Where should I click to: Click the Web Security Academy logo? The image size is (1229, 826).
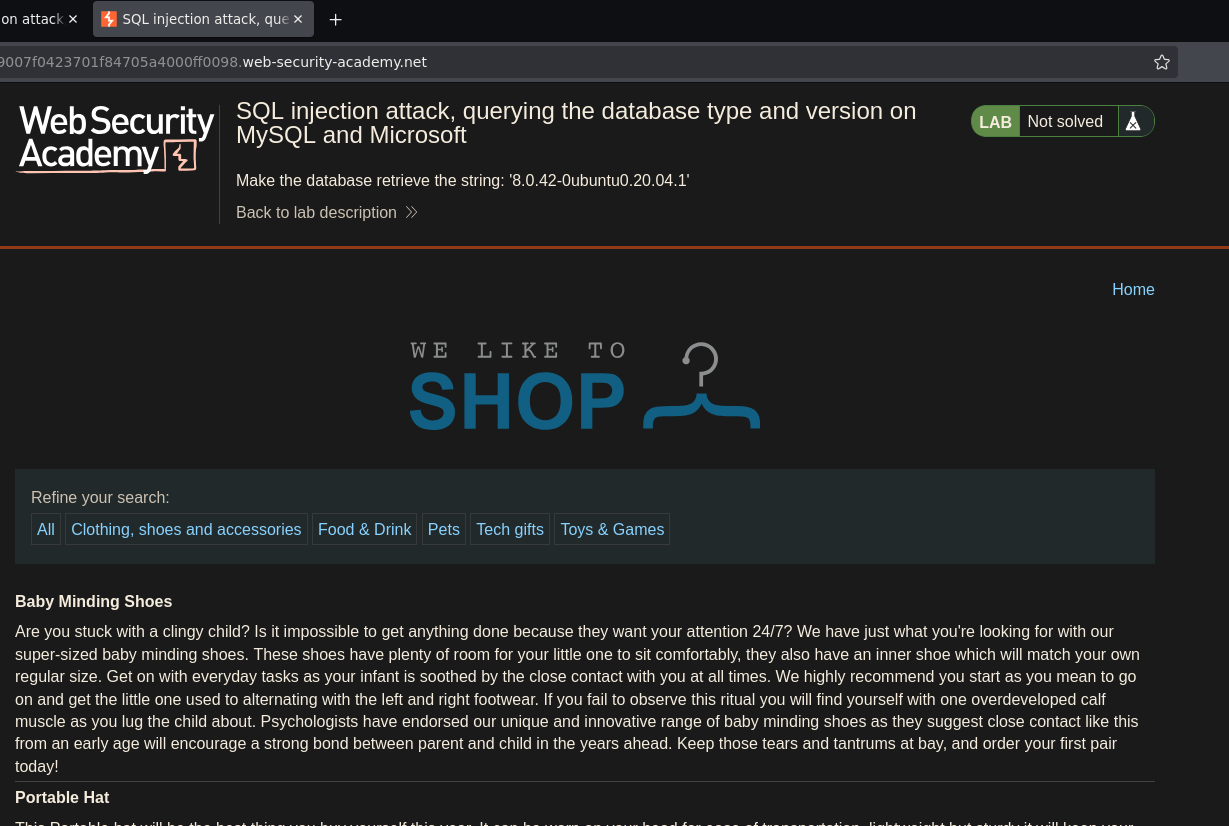coord(116,139)
